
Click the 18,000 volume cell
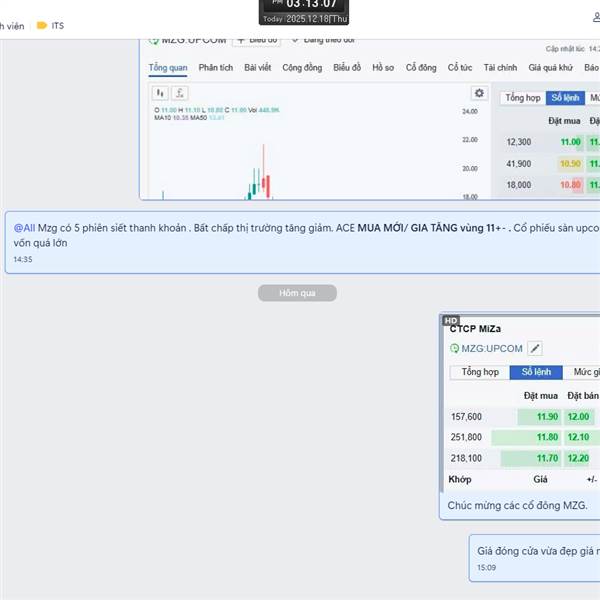(518, 185)
